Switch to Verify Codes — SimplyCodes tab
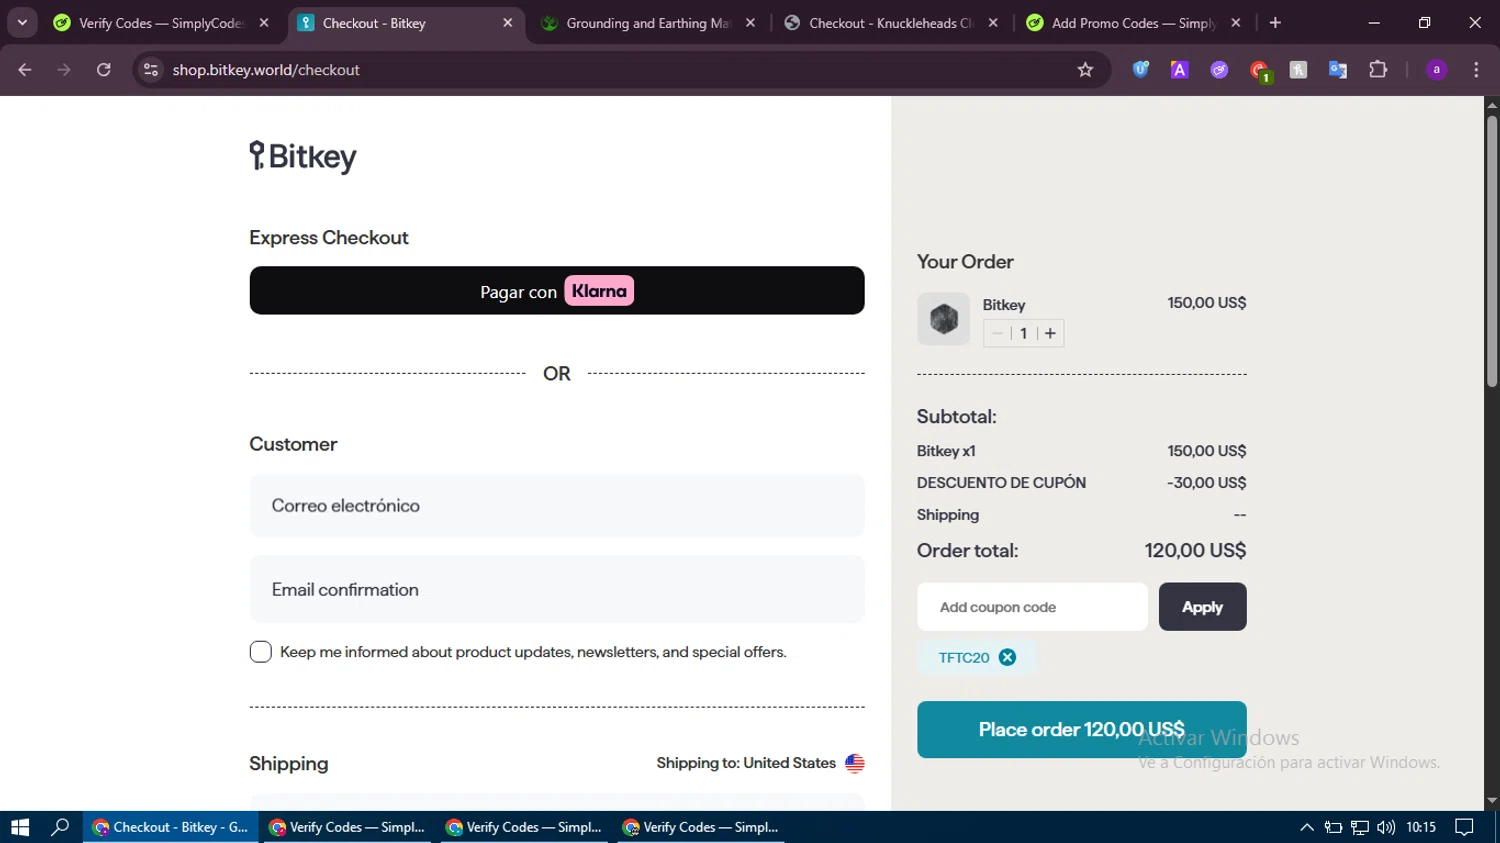 161,23
